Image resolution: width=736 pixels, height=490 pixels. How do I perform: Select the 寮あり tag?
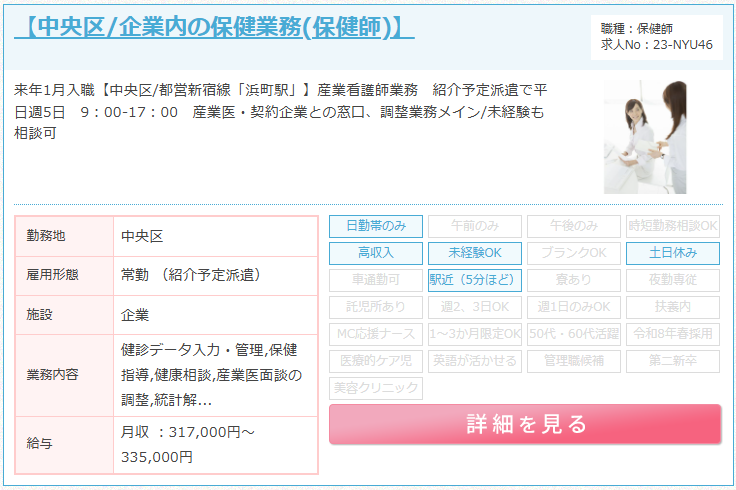click(574, 280)
